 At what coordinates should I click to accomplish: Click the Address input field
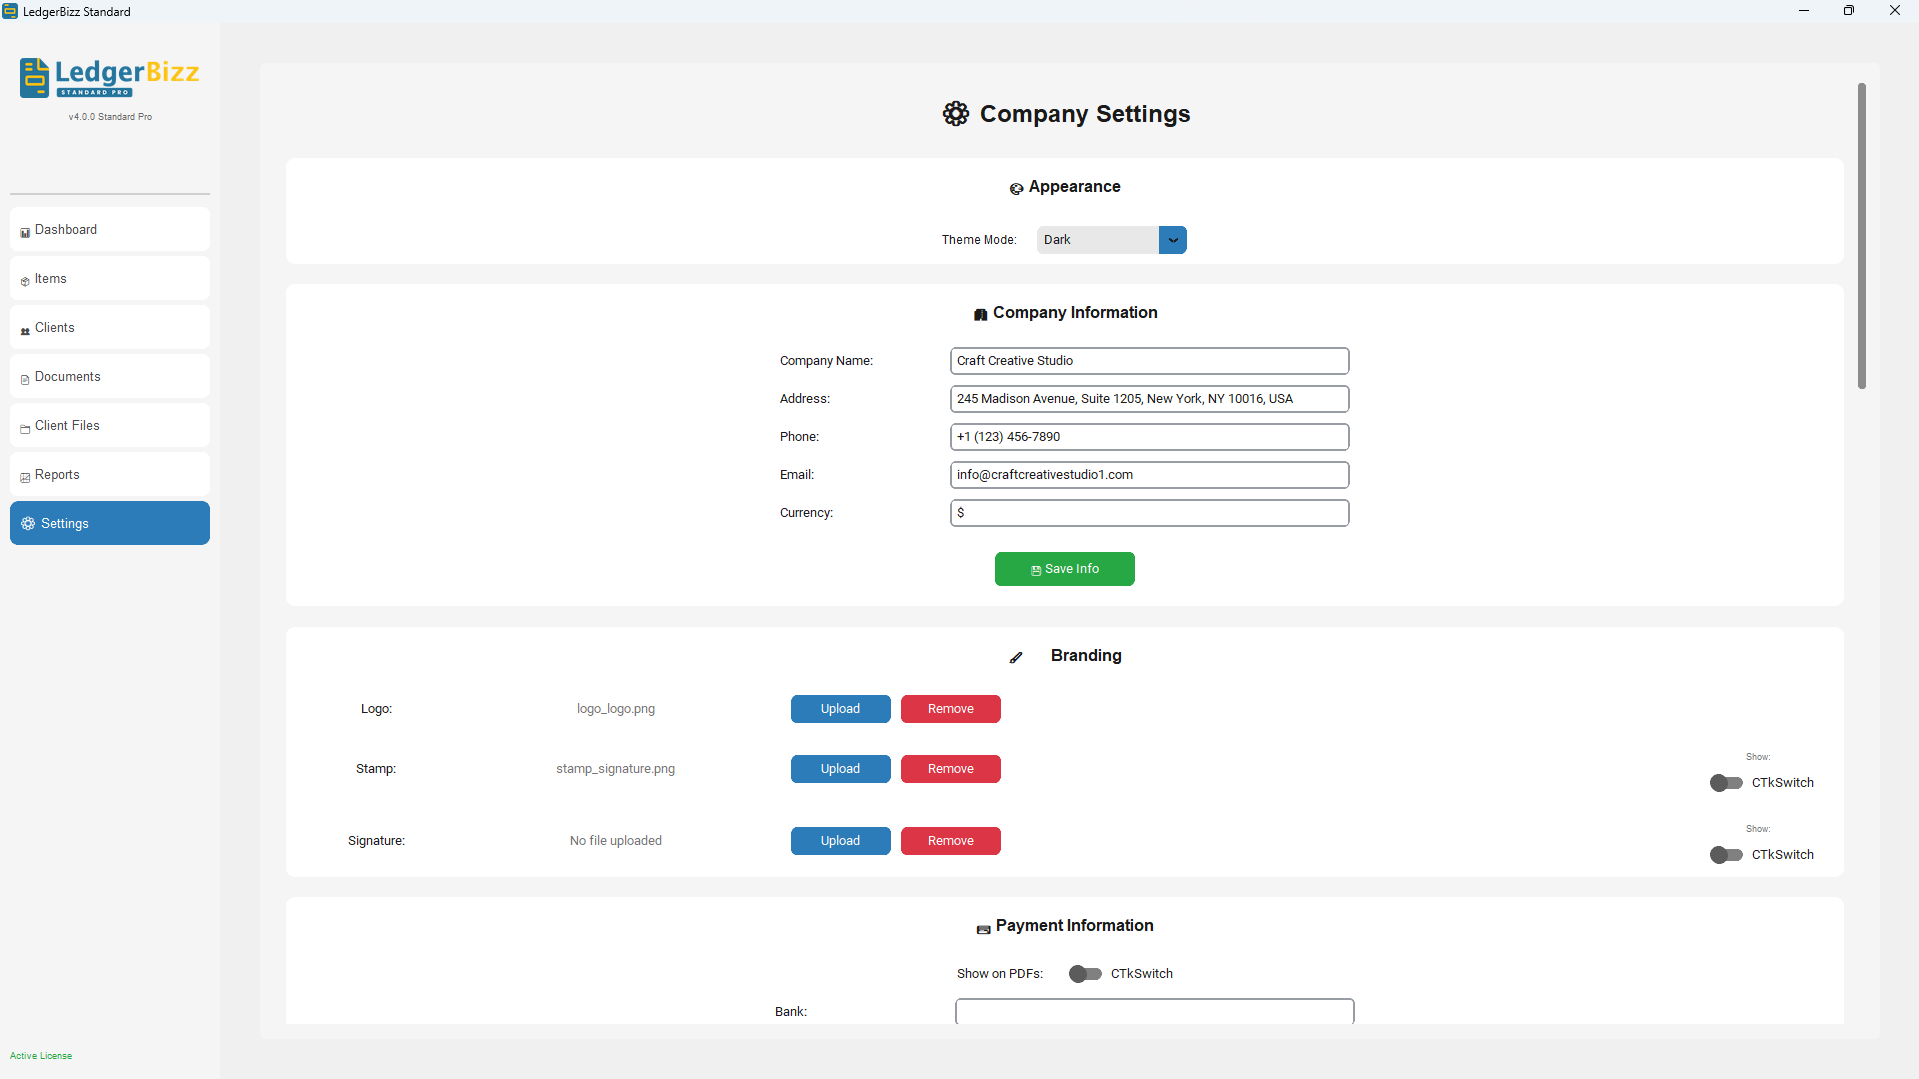[x=1149, y=399]
